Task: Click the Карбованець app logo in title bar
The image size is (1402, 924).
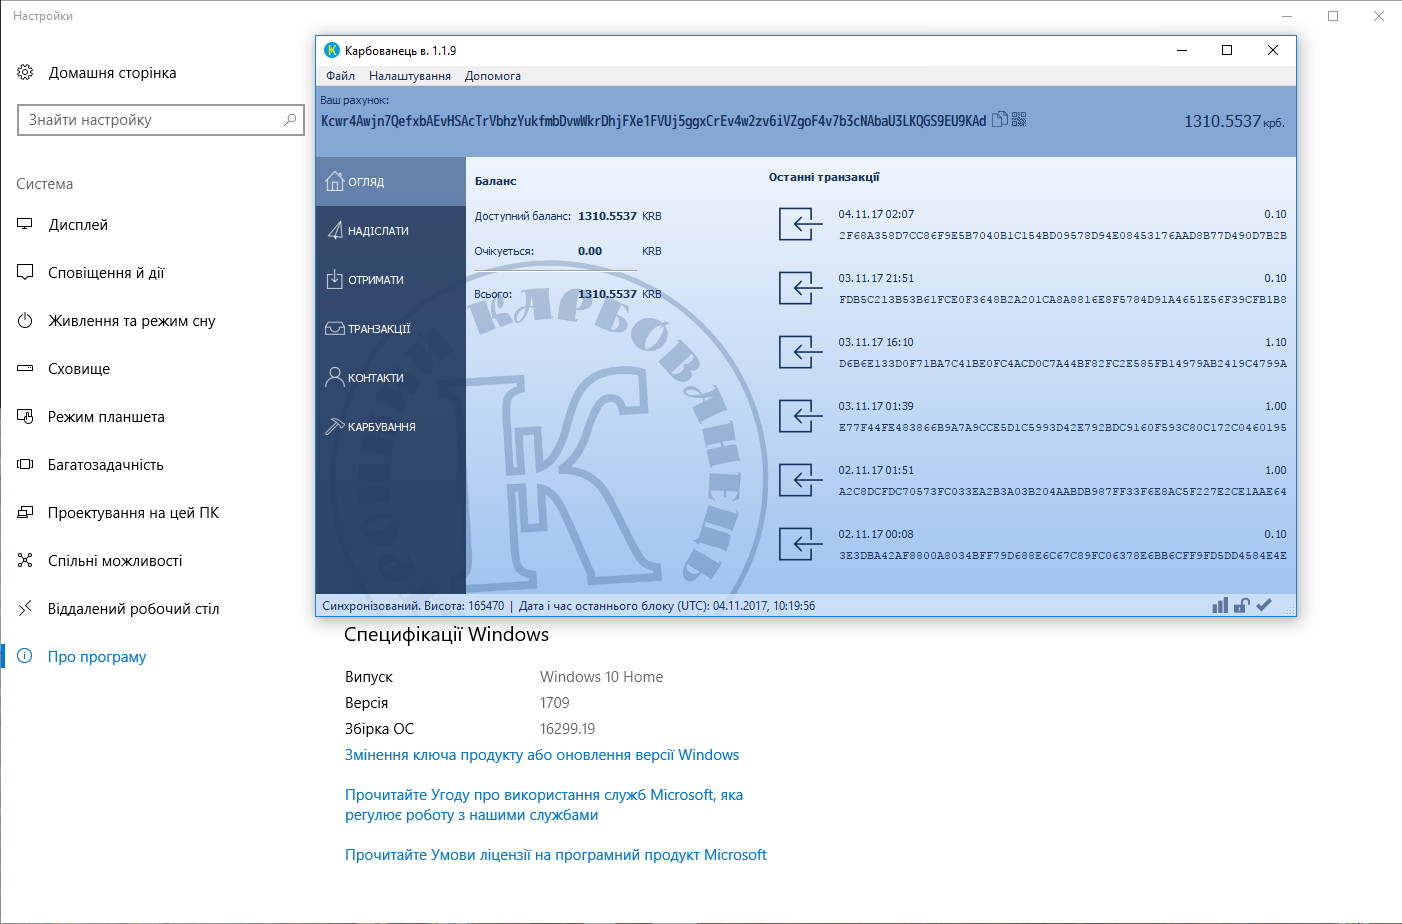Action: (332, 50)
